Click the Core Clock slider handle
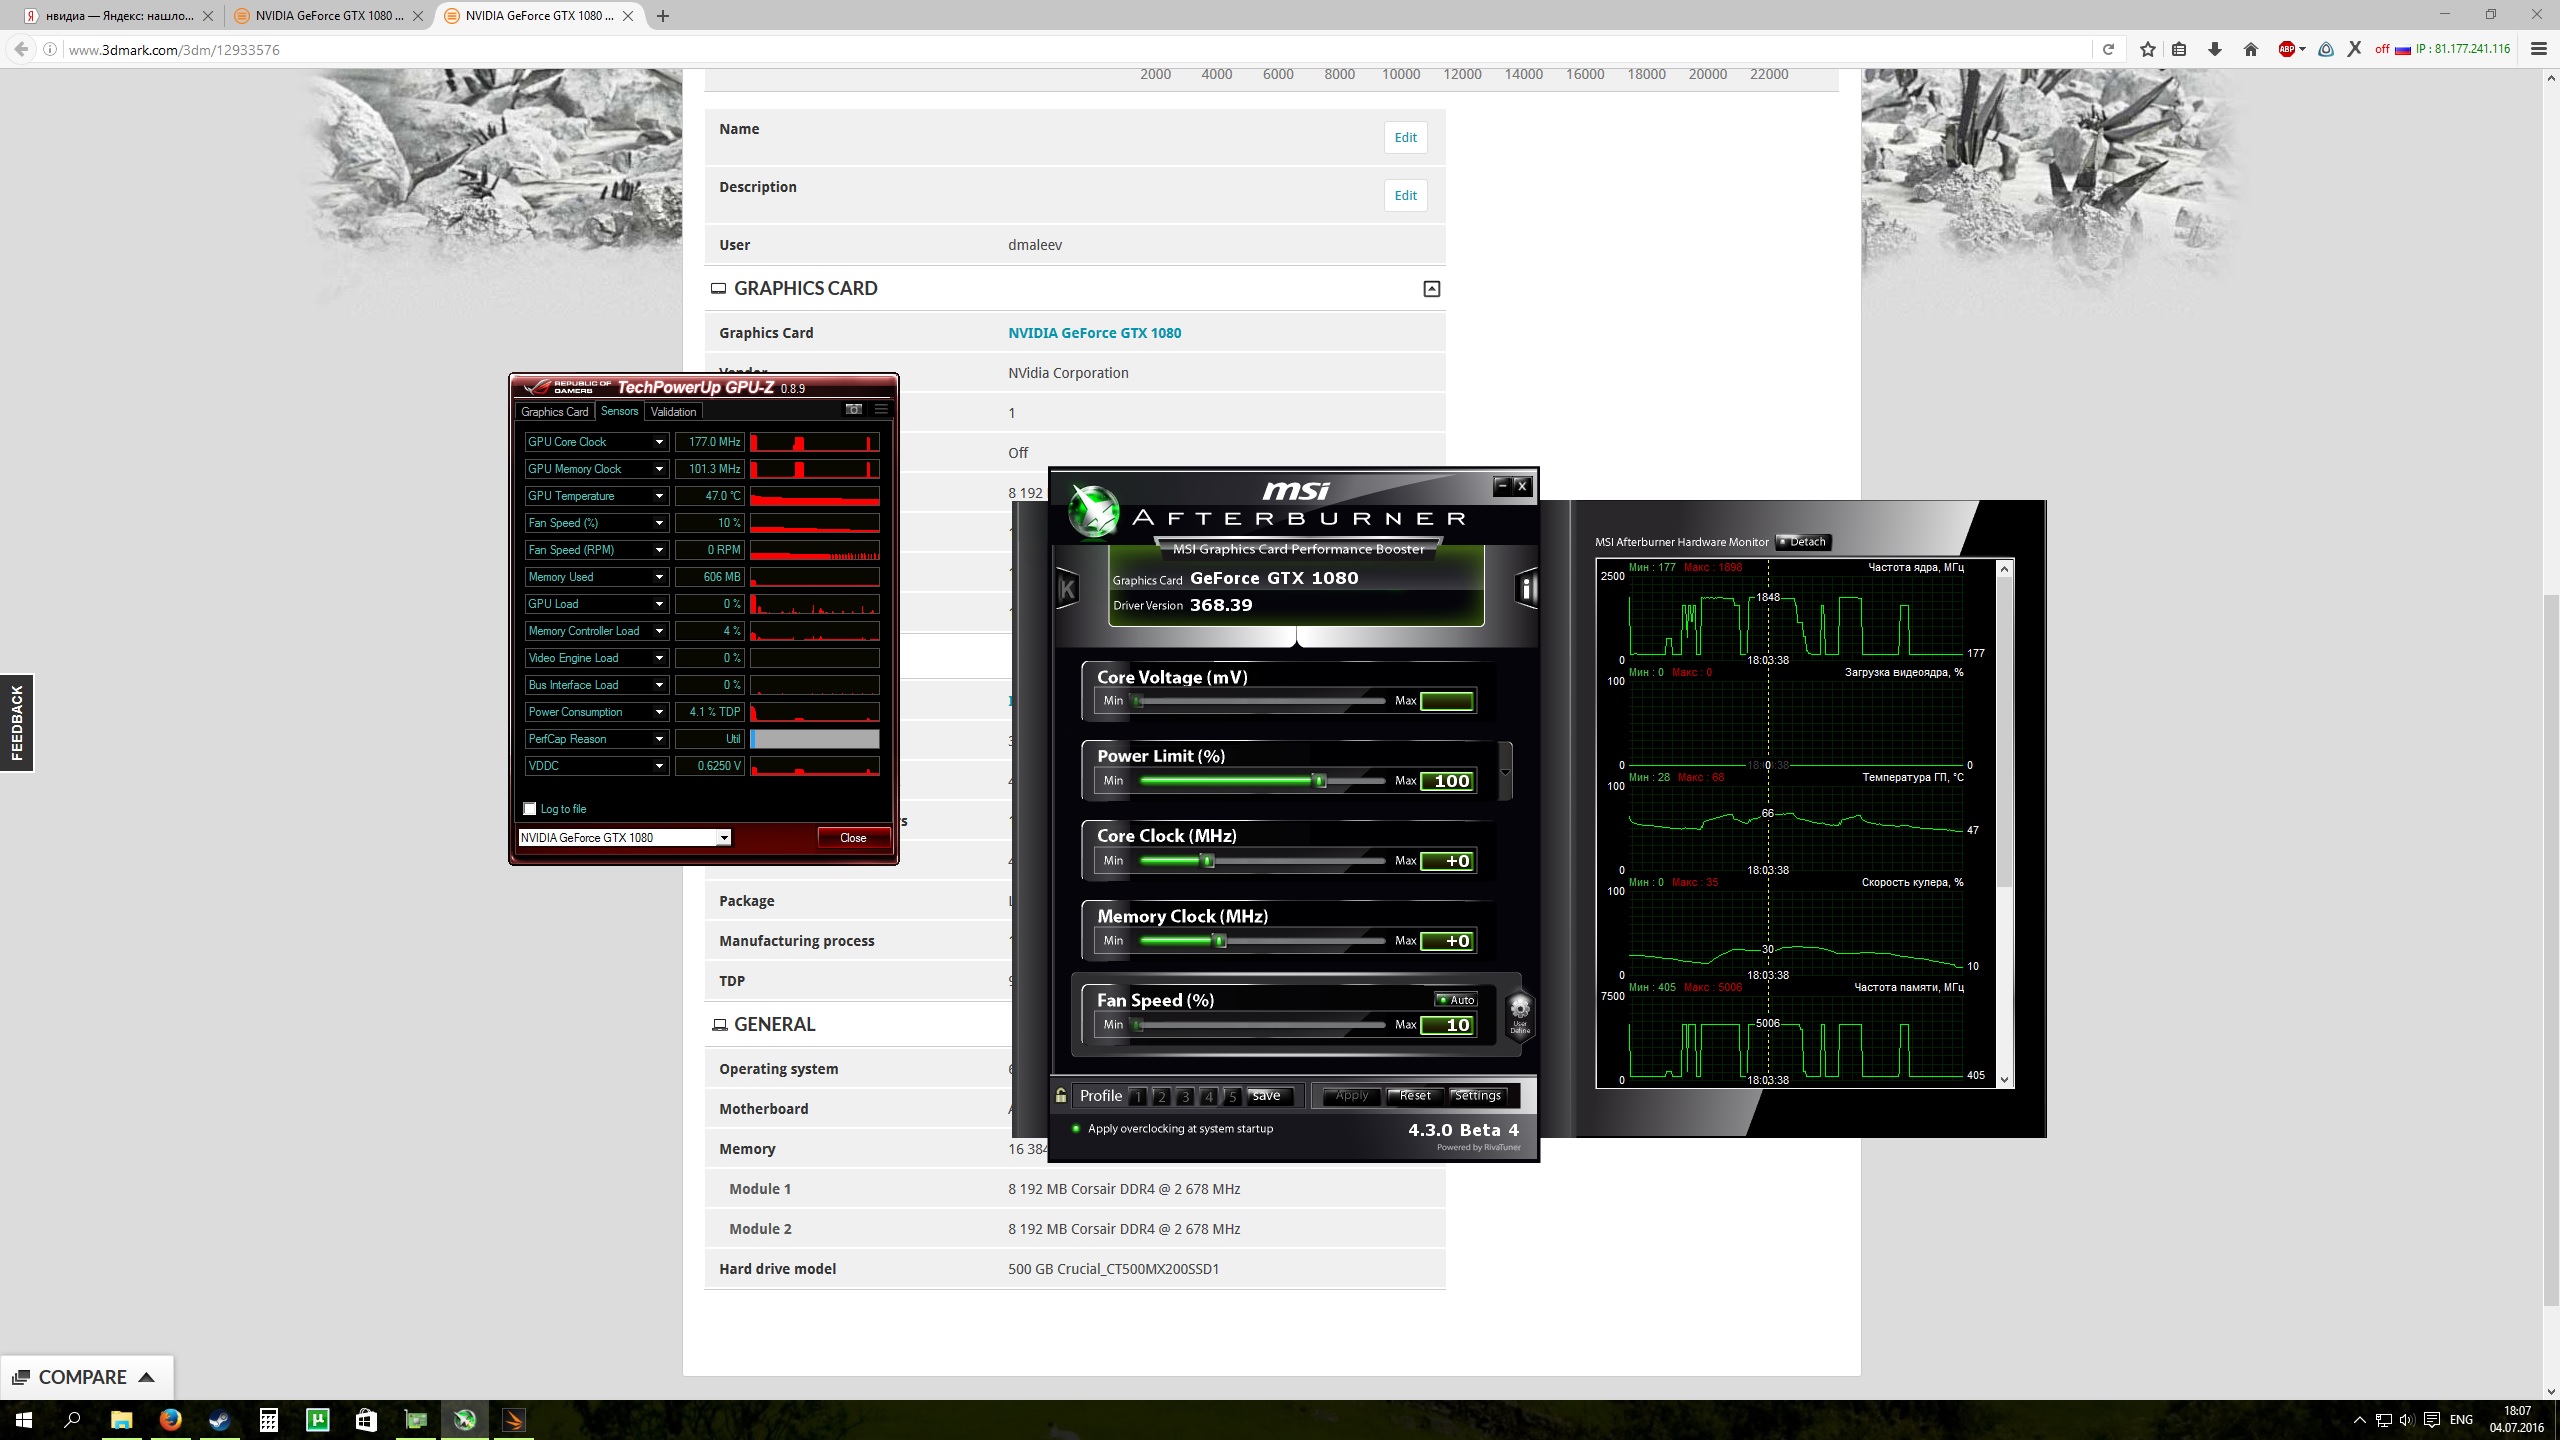Viewport: 2560px width, 1440px height. point(1207,861)
